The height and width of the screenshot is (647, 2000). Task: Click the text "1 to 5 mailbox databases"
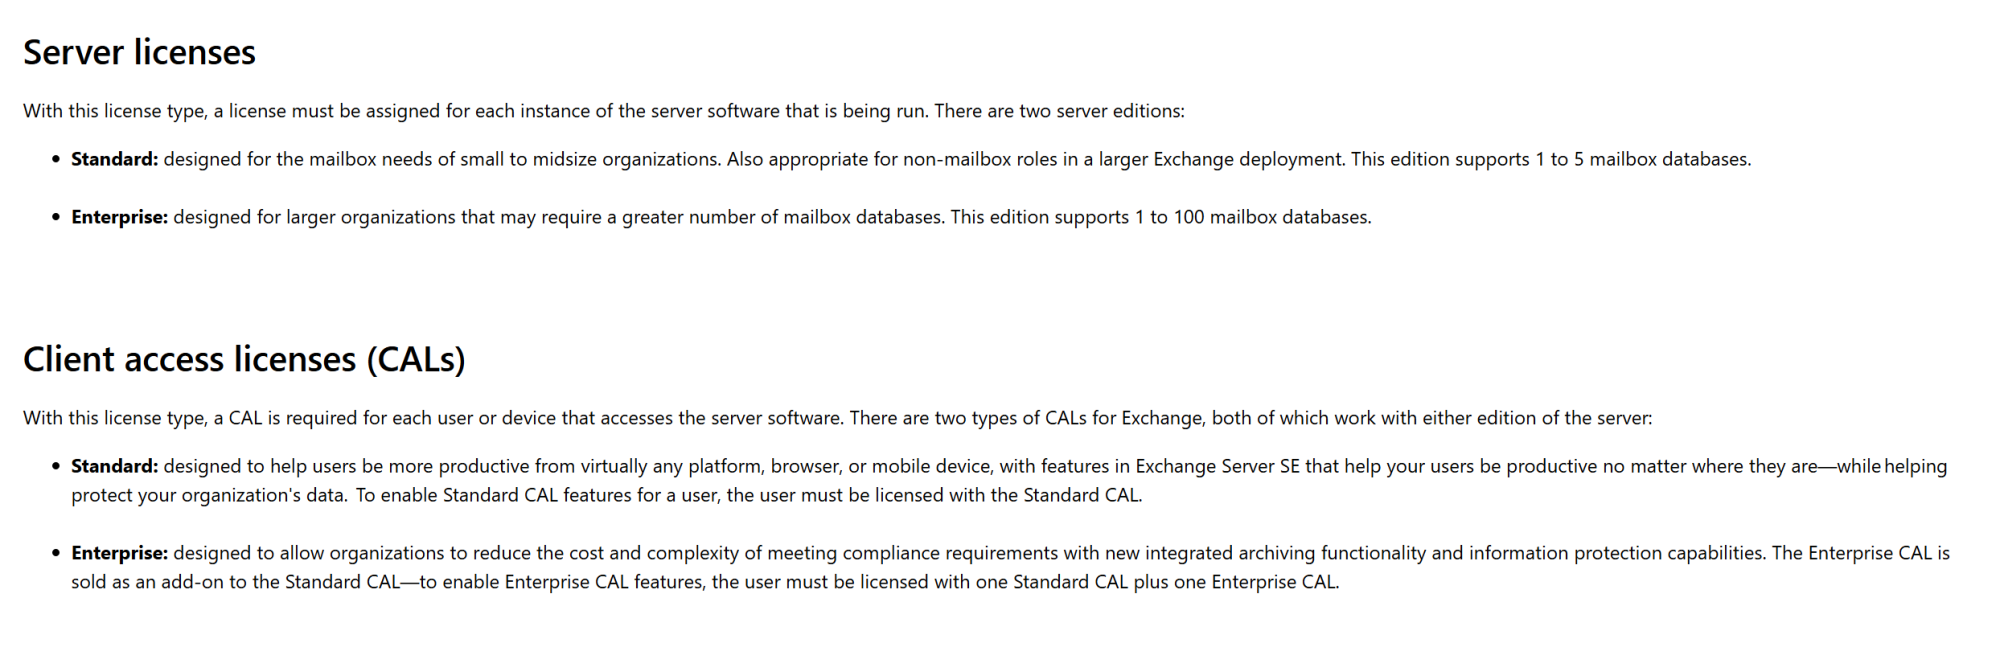(x=1642, y=159)
